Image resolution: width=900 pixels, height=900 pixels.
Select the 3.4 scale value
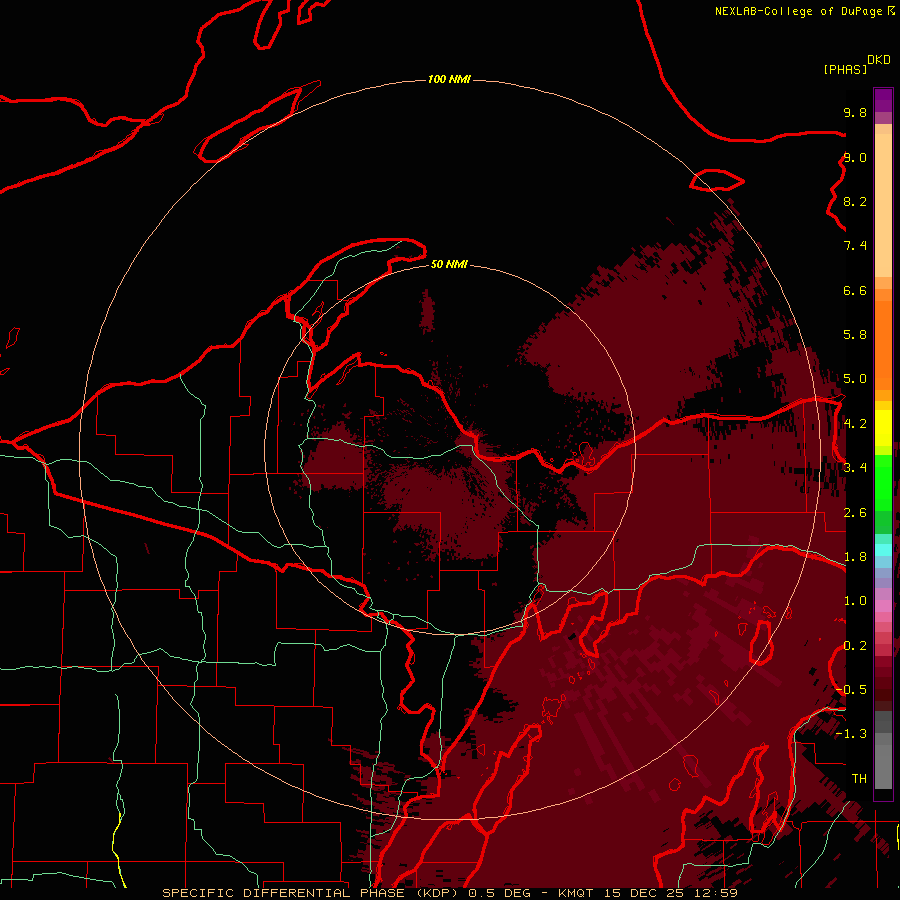855,468
